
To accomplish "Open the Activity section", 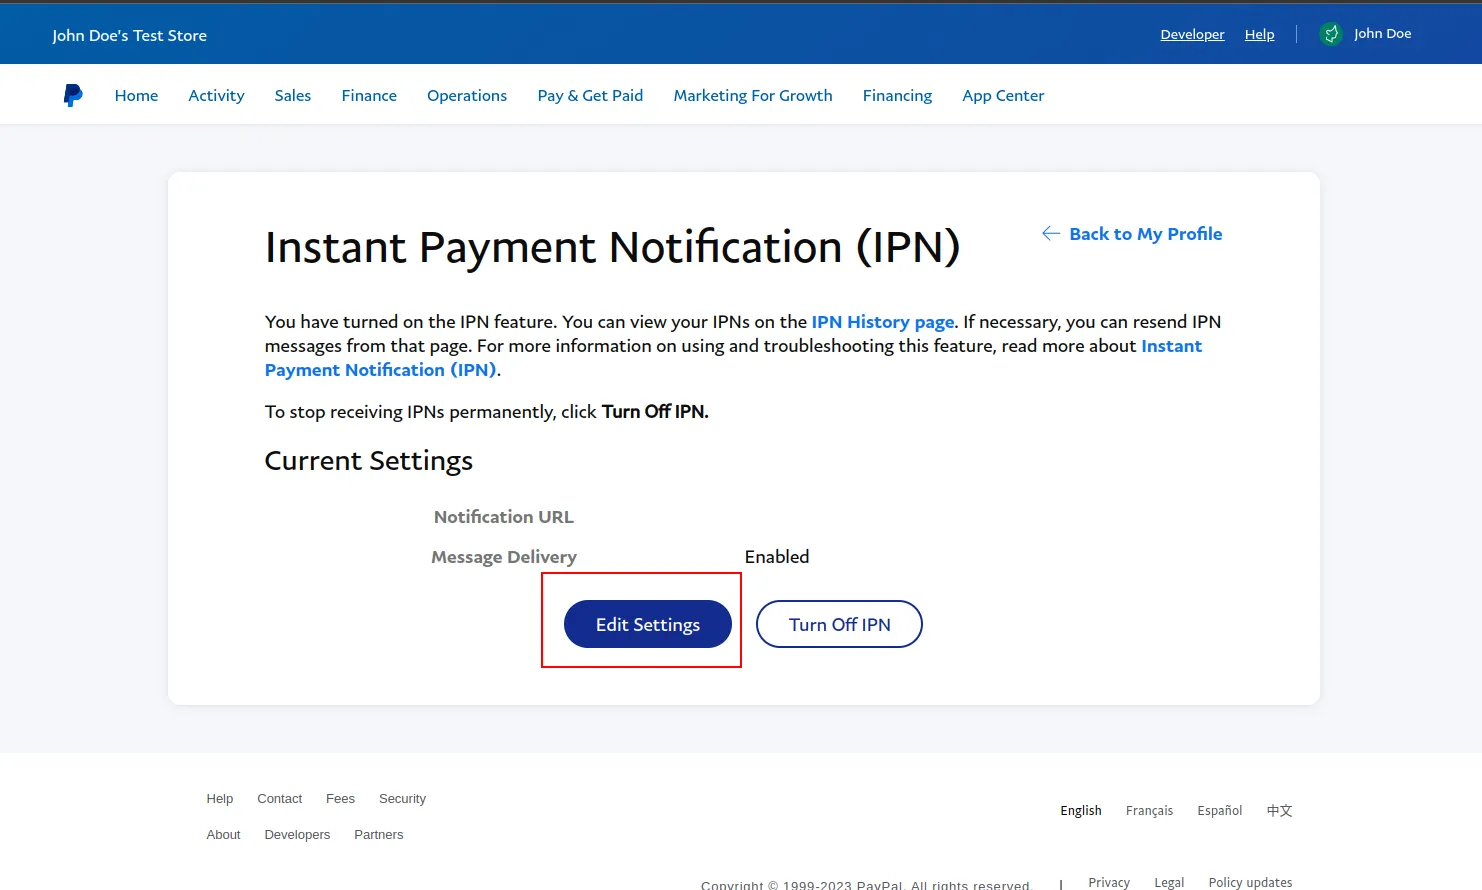I will pyautogui.click(x=216, y=94).
